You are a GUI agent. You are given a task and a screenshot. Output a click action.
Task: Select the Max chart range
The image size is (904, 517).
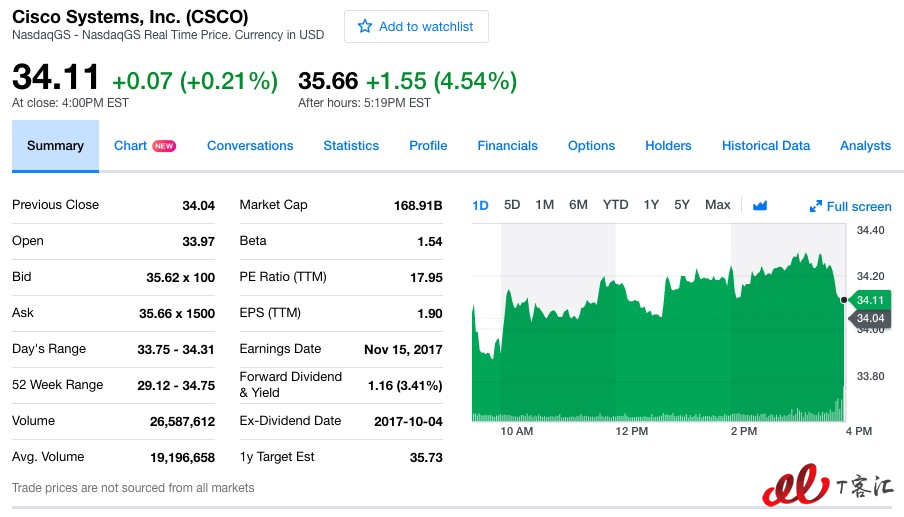(718, 205)
